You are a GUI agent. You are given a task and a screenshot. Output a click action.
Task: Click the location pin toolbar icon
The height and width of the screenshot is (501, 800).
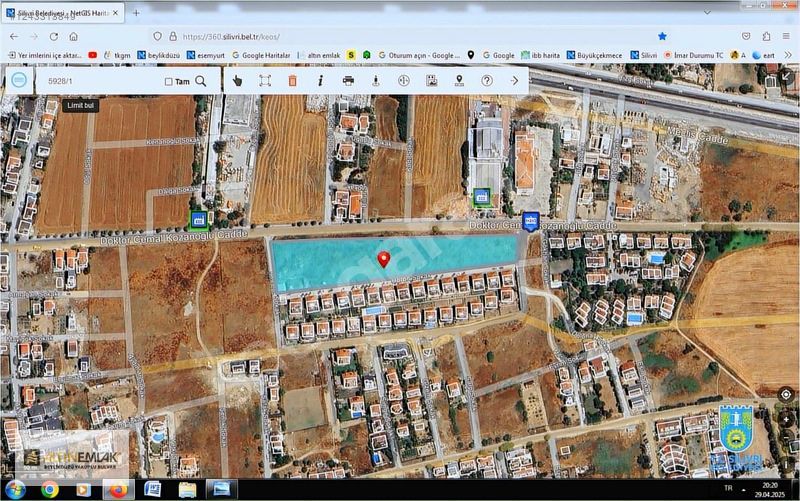[459, 81]
